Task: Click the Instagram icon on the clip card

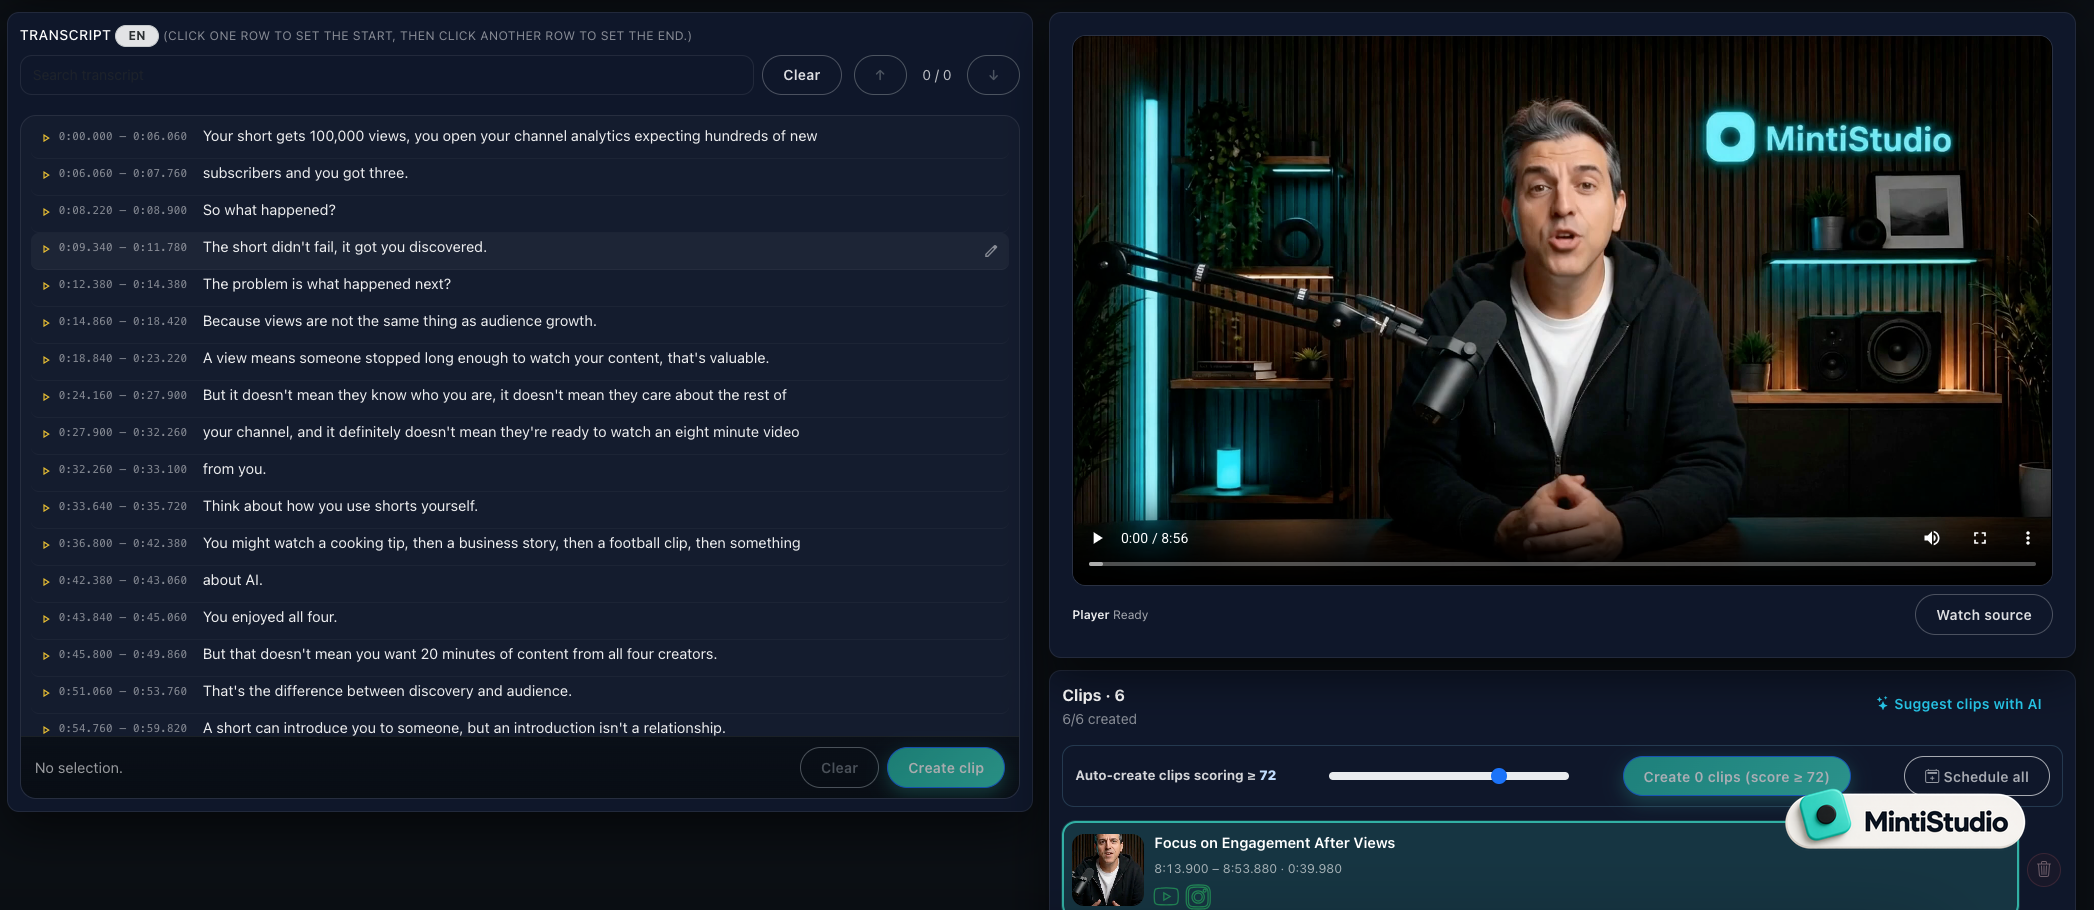Action: [x=1198, y=897]
